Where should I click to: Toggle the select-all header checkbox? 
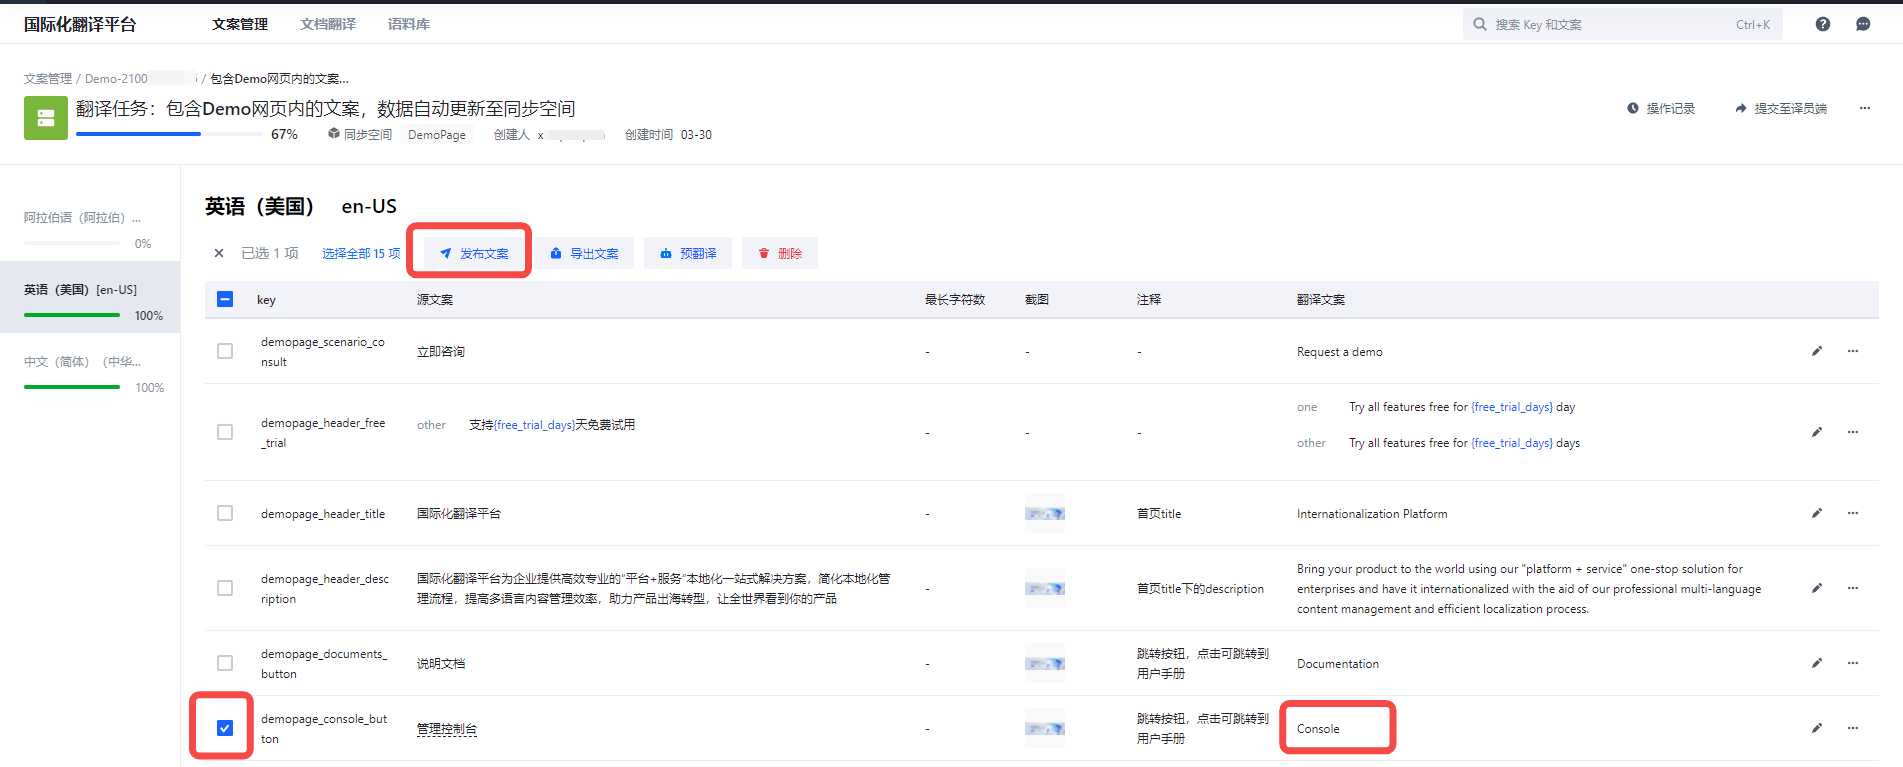click(225, 299)
